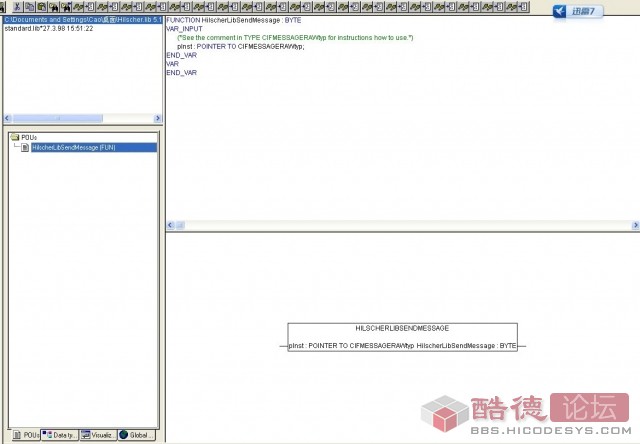Click the HILSCHERLIBSENDMESSAGE function block
The image size is (640, 444).
tap(402, 337)
